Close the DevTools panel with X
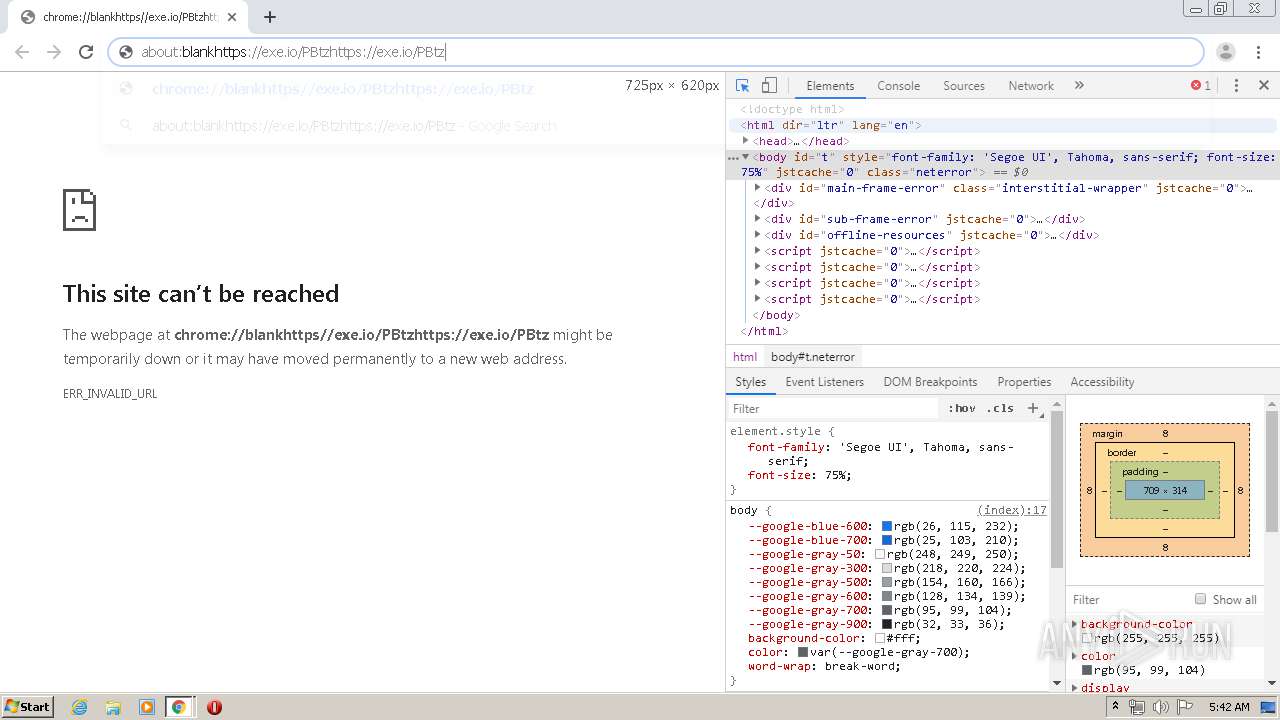Image resolution: width=1280 pixels, height=720 pixels. point(1264,86)
